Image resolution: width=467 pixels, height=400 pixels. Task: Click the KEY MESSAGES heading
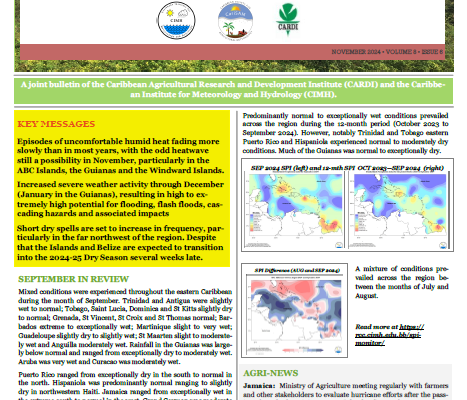pos(56,124)
